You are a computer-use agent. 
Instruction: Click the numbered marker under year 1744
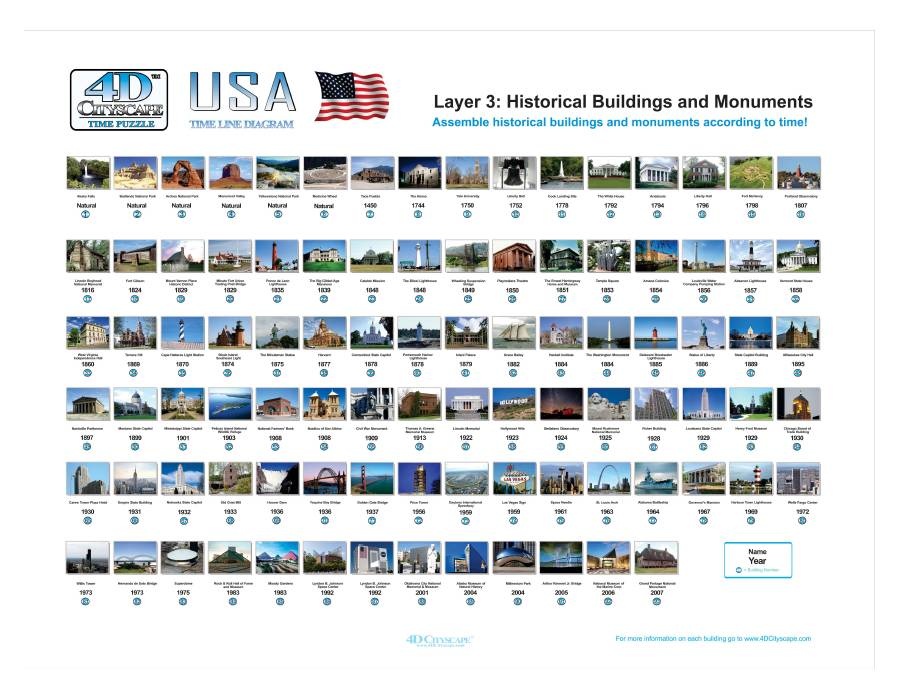pos(418,215)
